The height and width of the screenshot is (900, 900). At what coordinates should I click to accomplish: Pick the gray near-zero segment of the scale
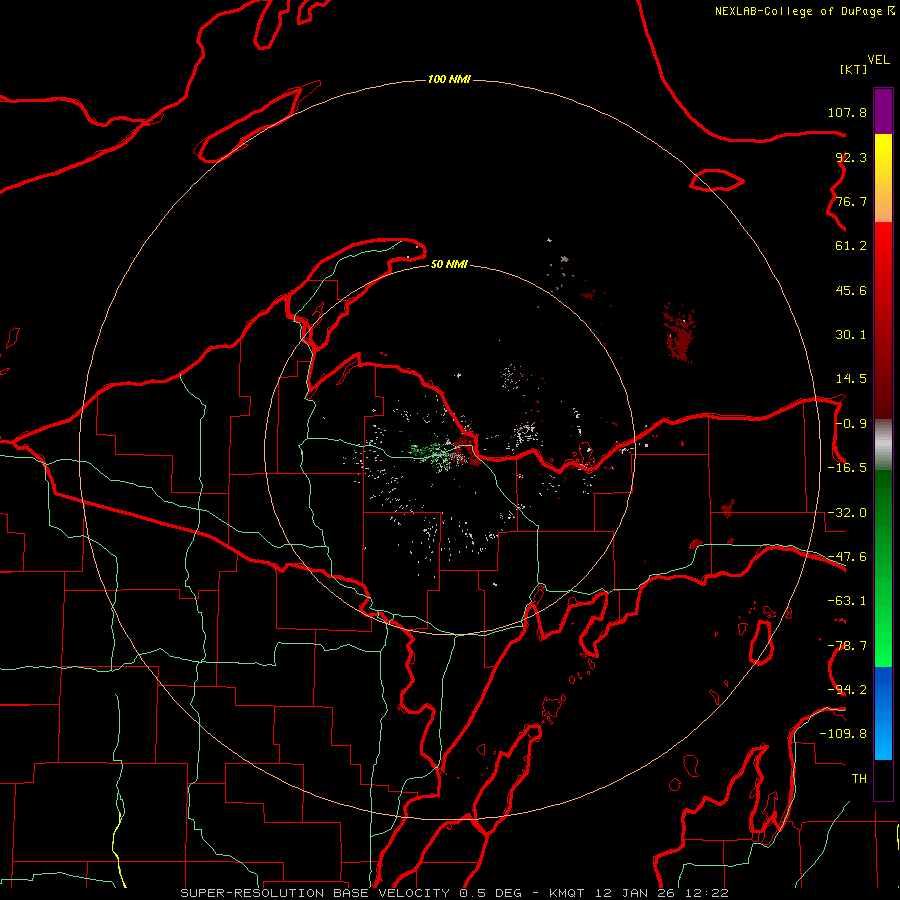[x=883, y=445]
